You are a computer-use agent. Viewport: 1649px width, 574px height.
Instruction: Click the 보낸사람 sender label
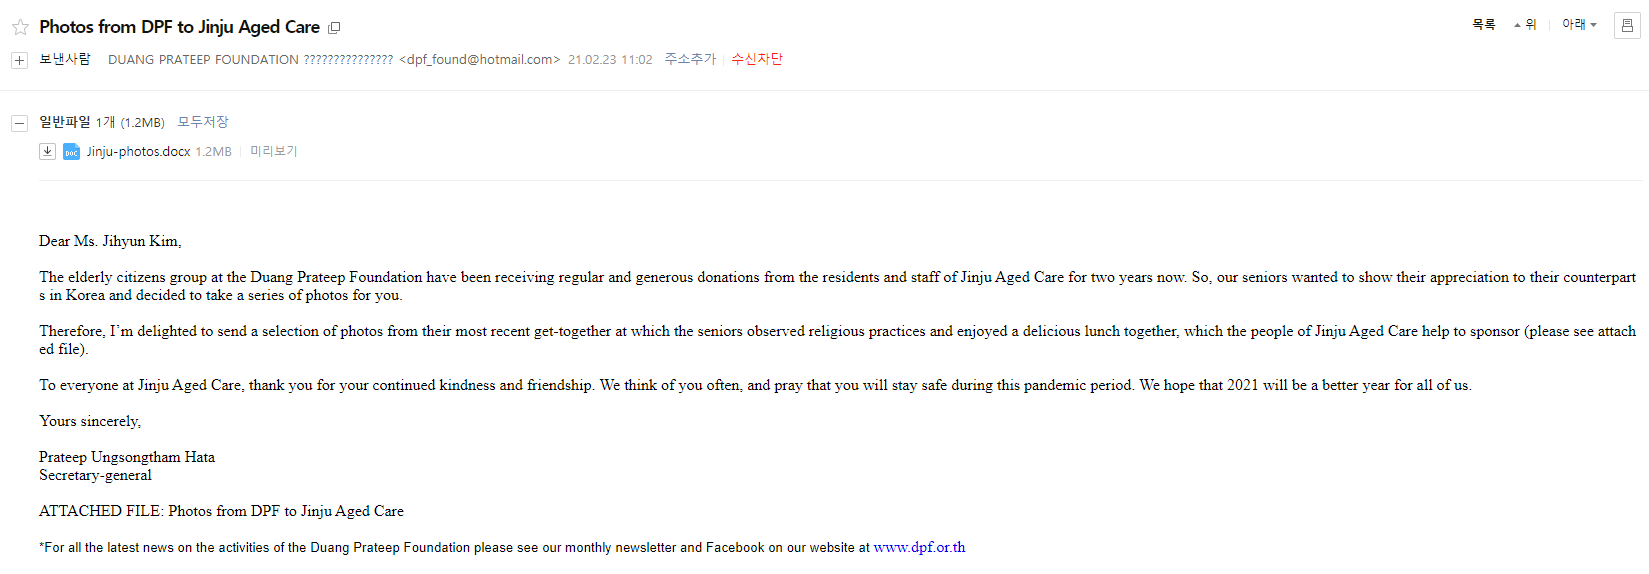pyautogui.click(x=65, y=59)
